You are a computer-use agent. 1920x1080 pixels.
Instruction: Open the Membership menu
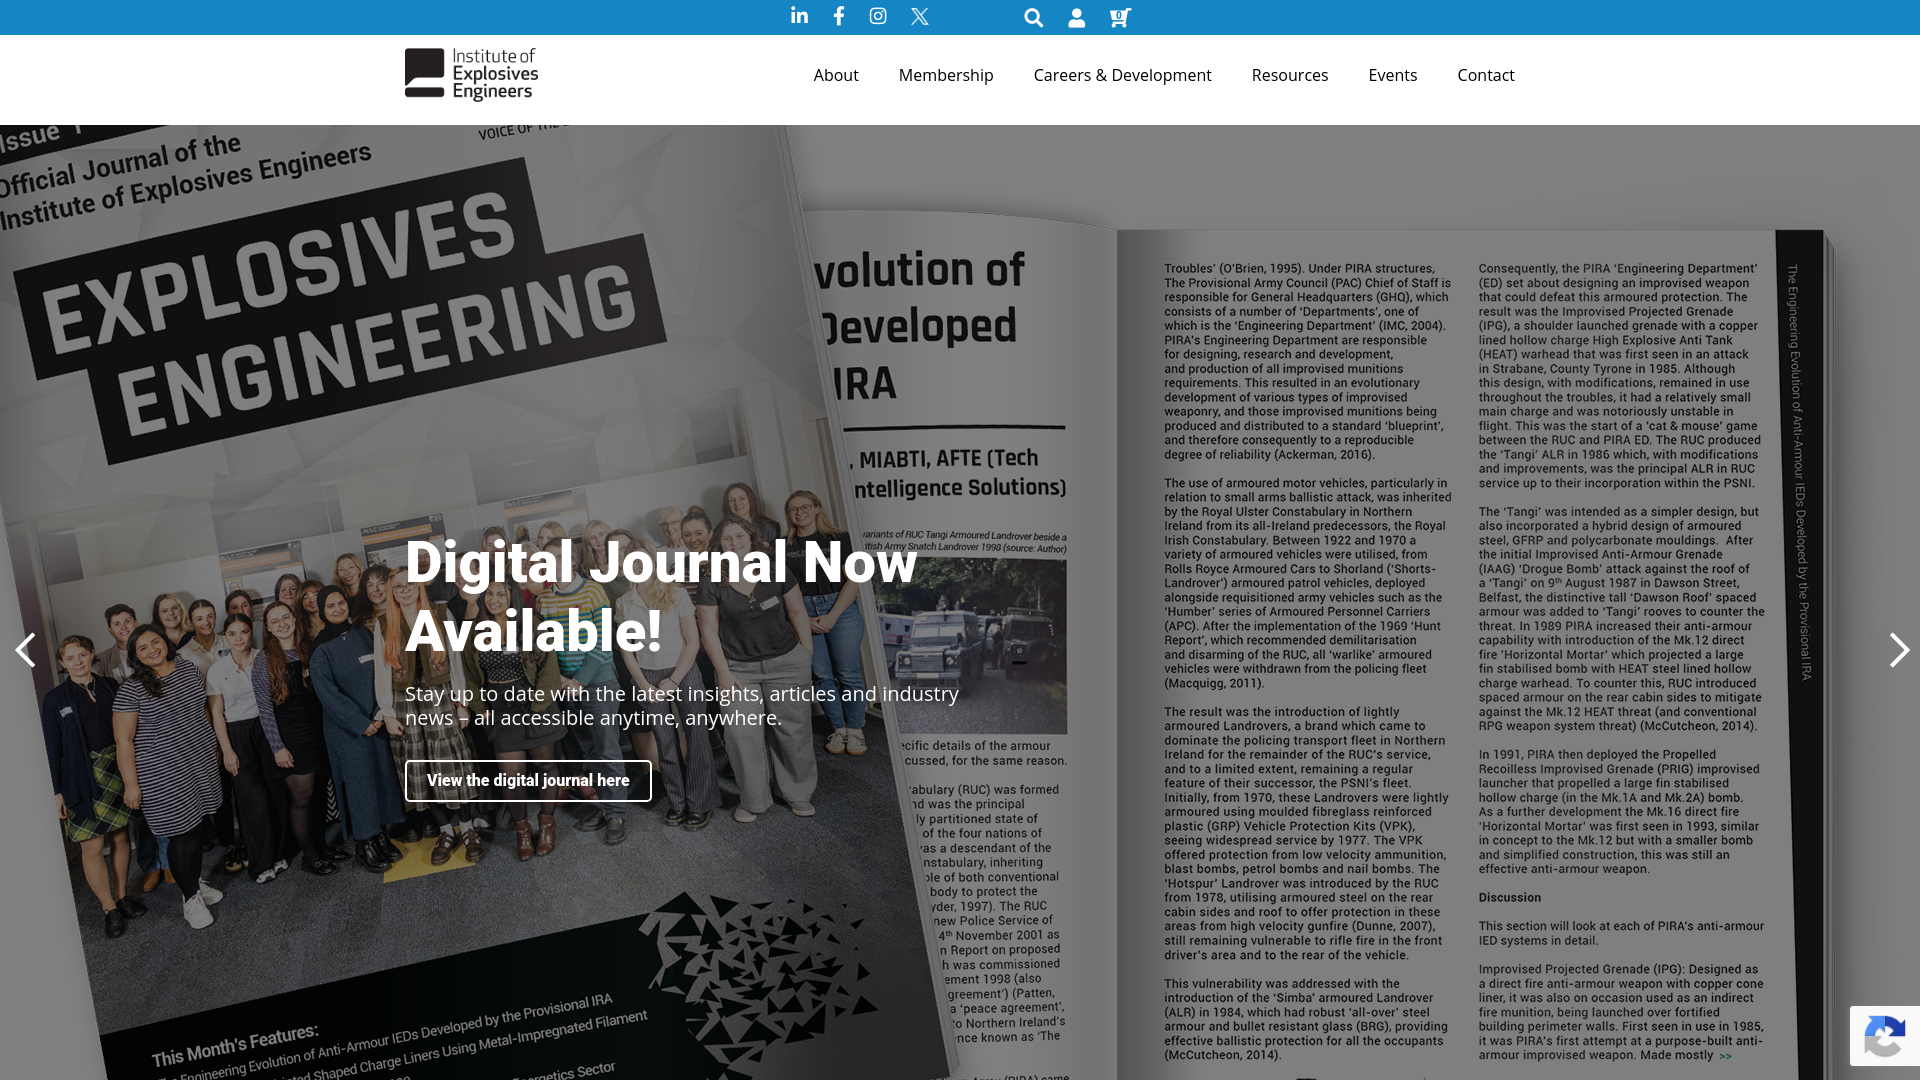(946, 75)
